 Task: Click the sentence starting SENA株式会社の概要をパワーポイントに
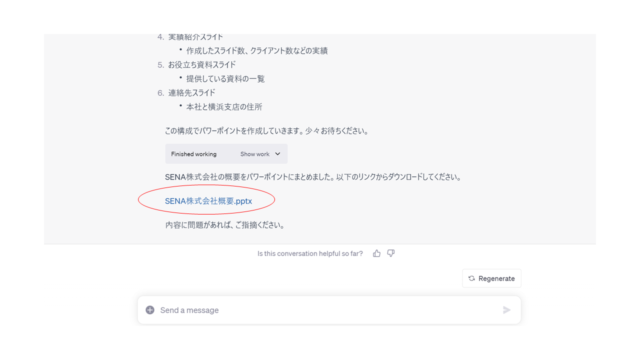coord(313,177)
